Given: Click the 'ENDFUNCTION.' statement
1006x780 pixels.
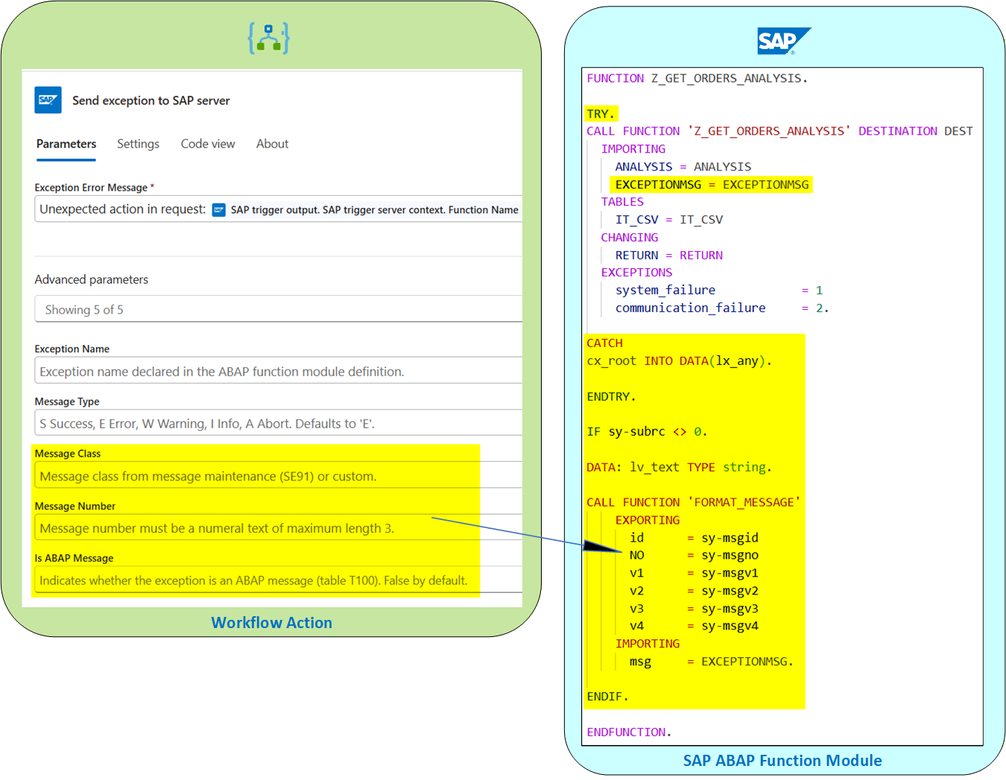Looking at the screenshot, I should [x=629, y=732].
